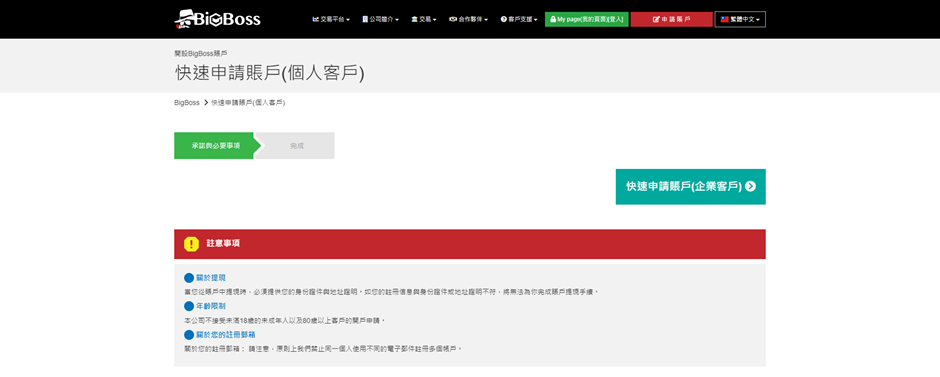
Task: Click the edit icon on 申請賬戶 button
Action: click(x=656, y=19)
